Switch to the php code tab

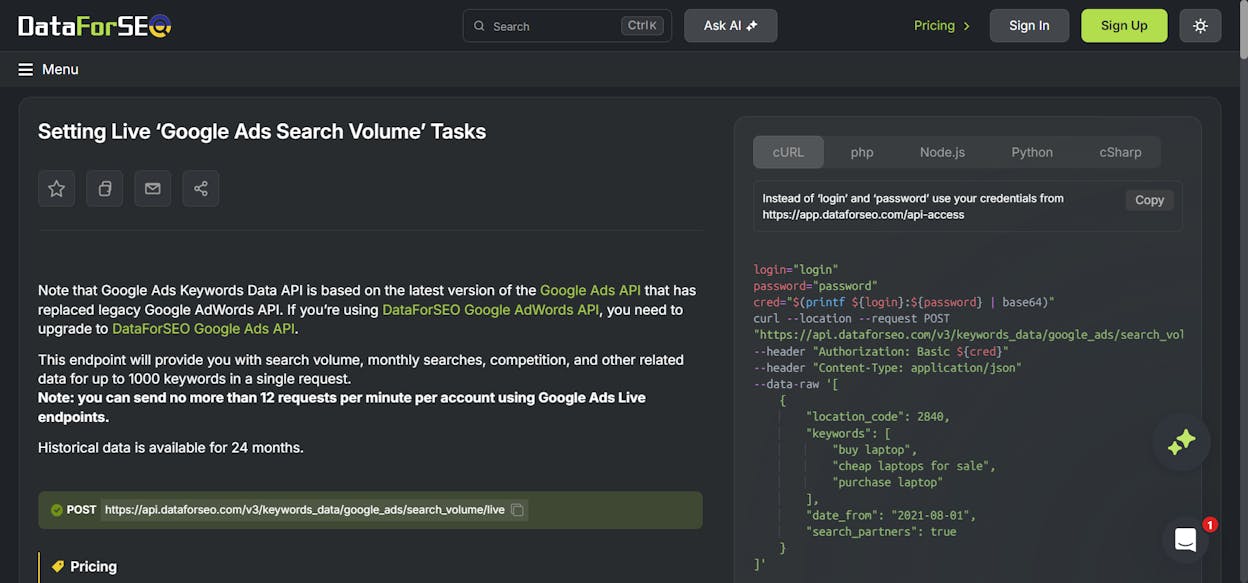[x=862, y=152]
